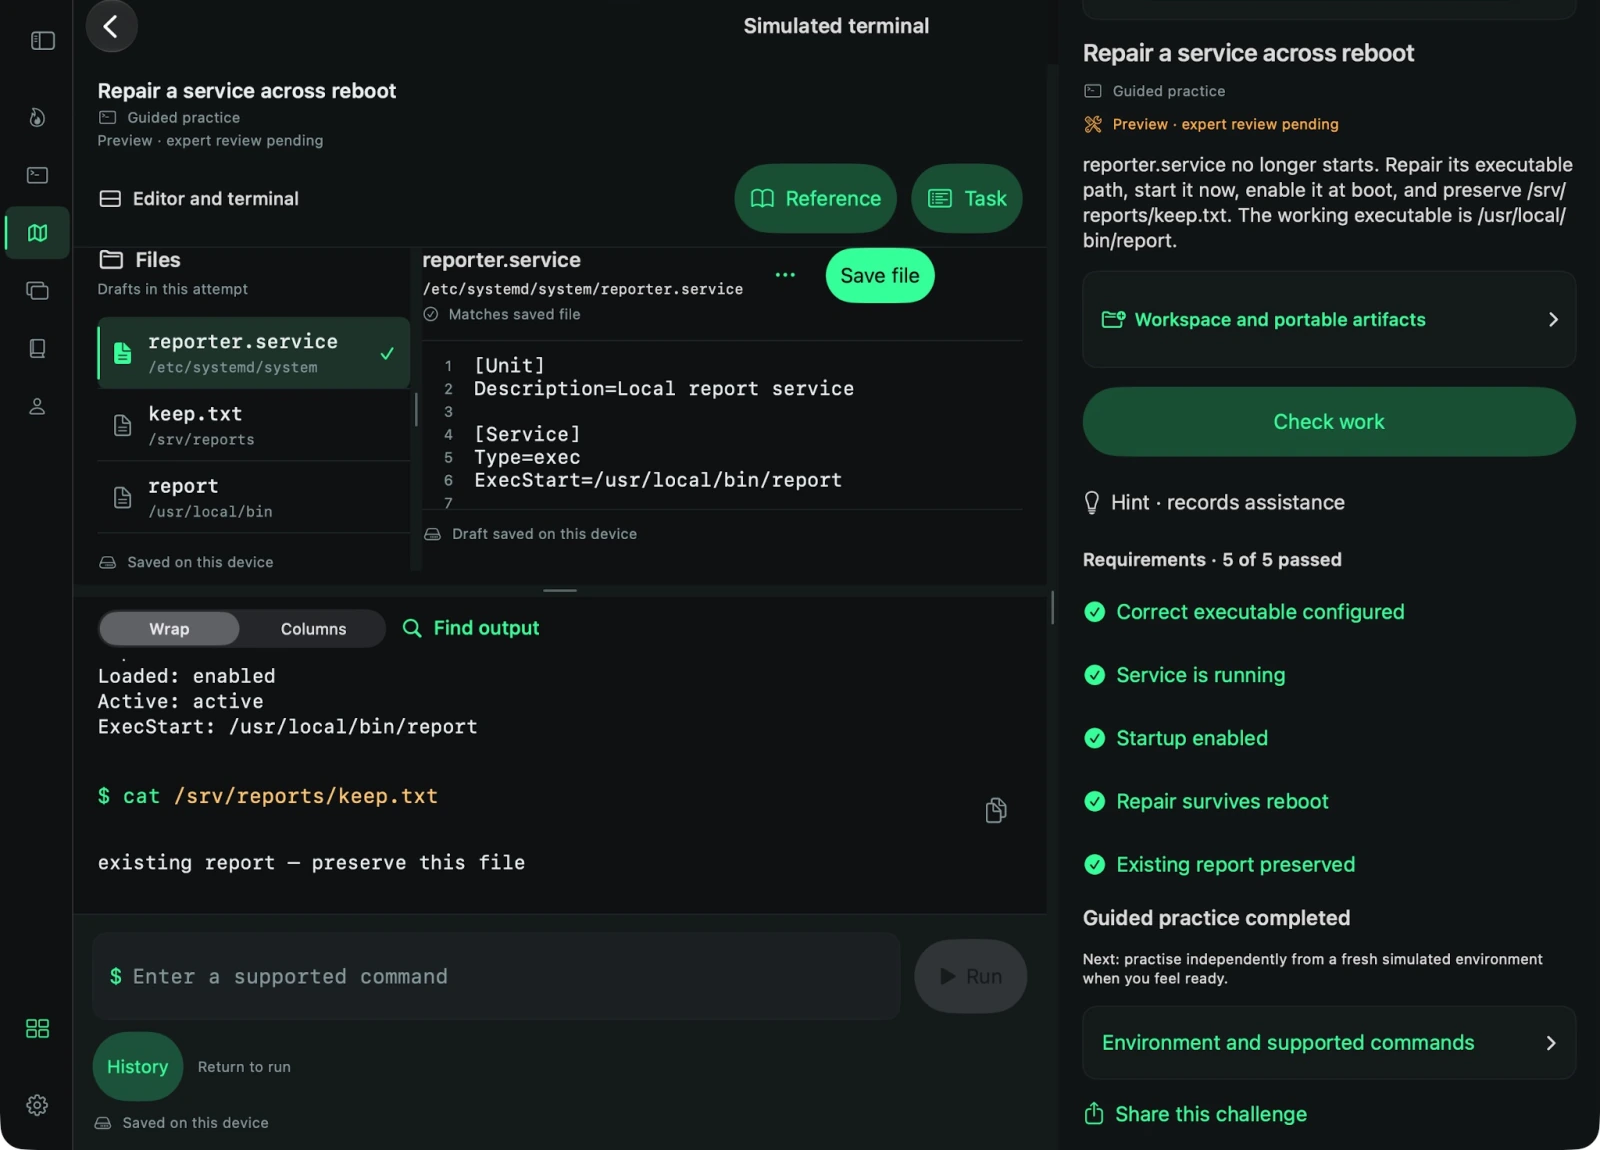1600x1150 pixels.
Task: Open the three-dot file options menu
Action: (785, 275)
